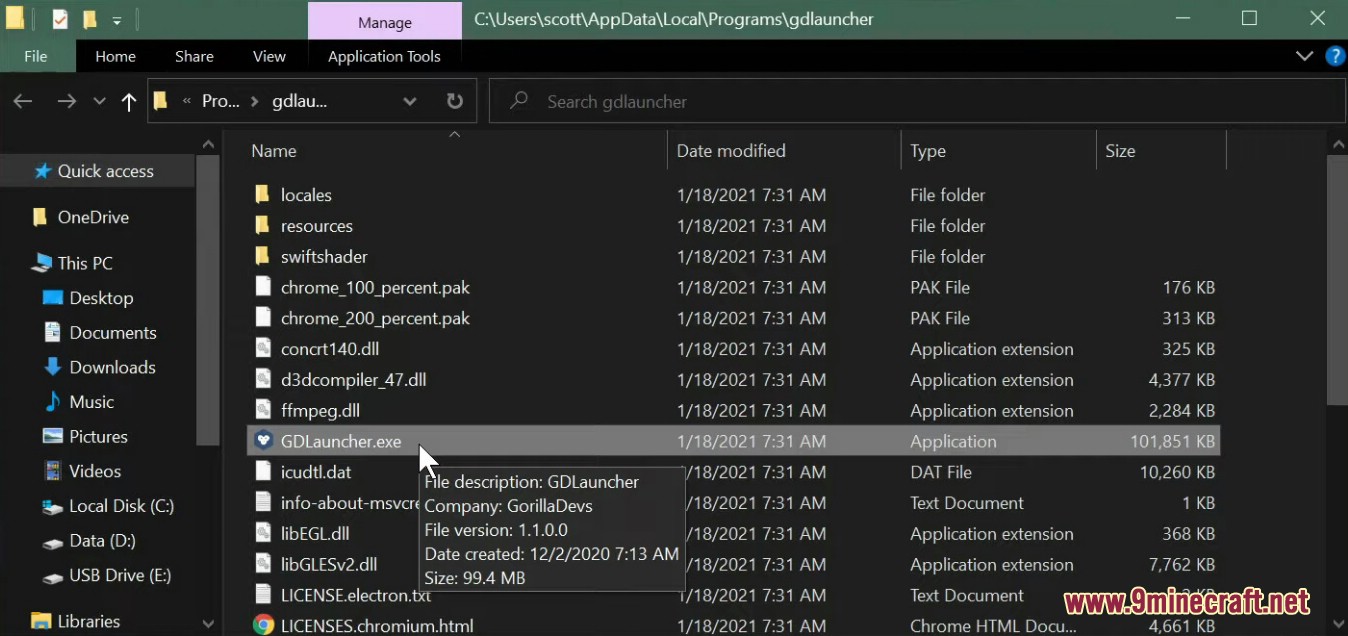Go up one folder level
The height and width of the screenshot is (636, 1348).
coord(128,101)
